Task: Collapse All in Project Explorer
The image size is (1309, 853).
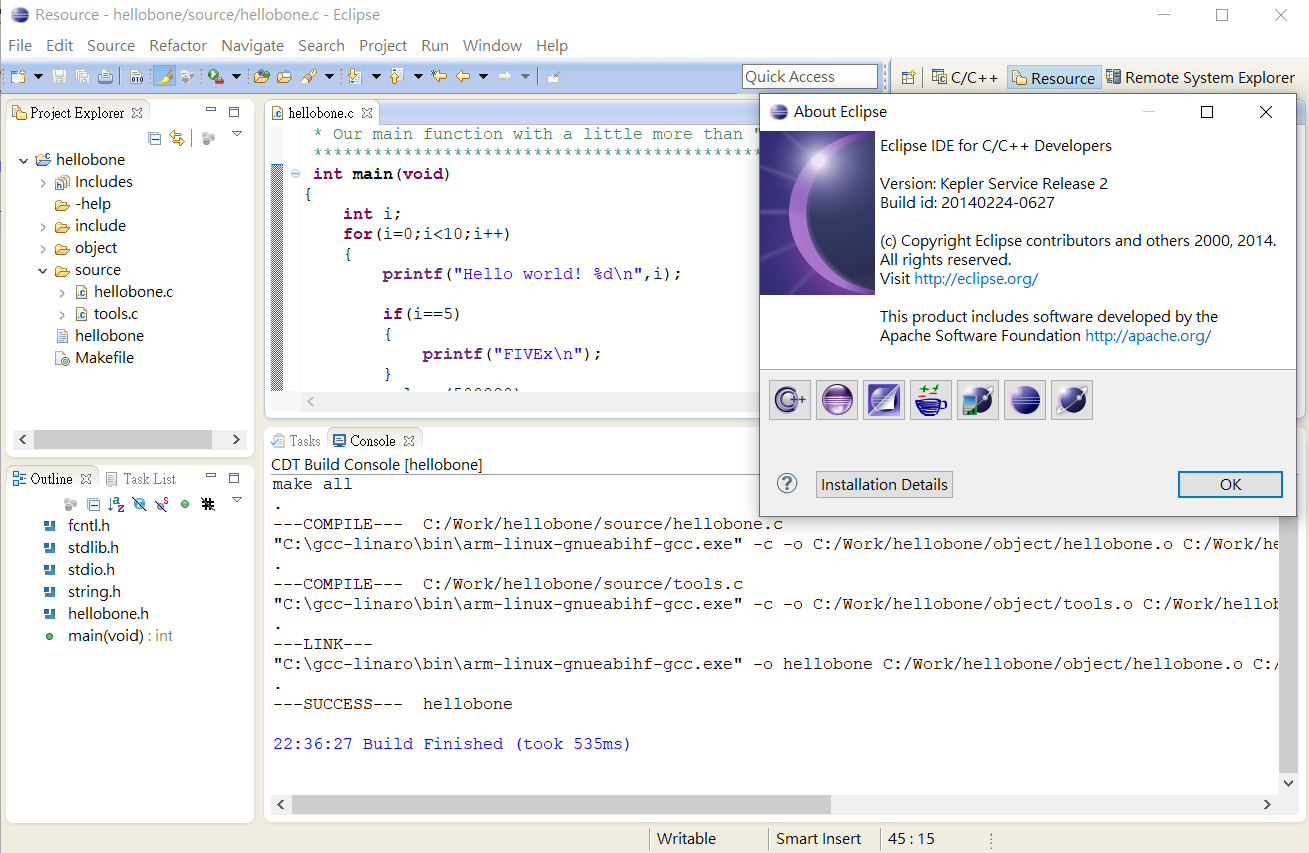Action: [155, 138]
